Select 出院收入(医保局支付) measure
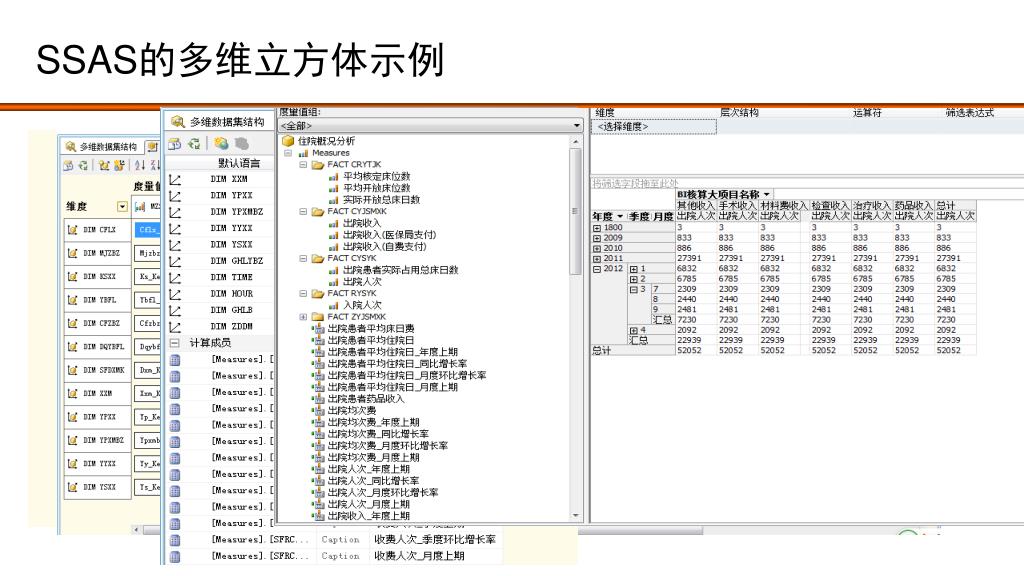The height and width of the screenshot is (576, 1024). click(x=389, y=235)
